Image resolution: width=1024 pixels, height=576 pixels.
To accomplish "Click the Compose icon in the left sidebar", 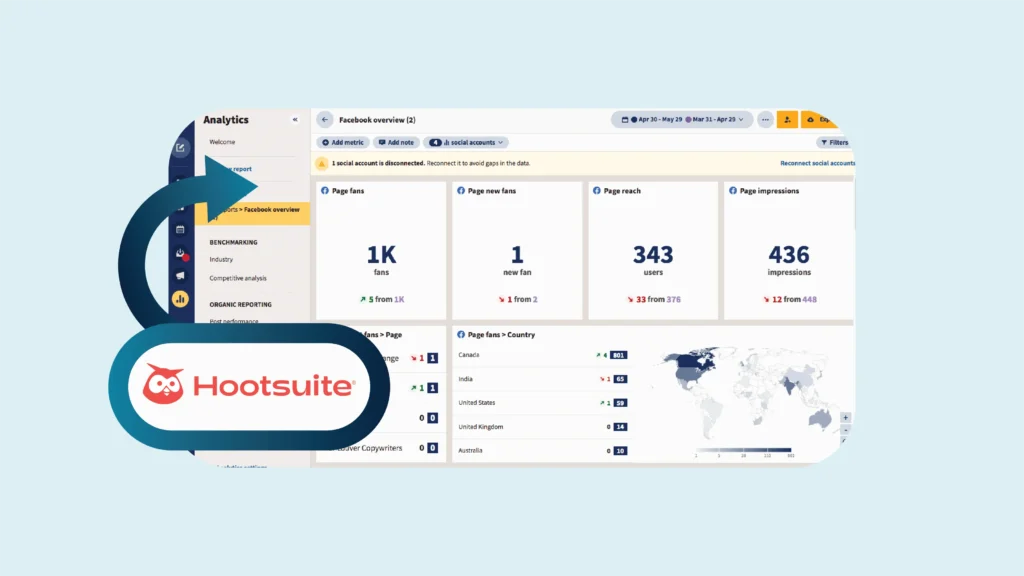I will point(180,148).
